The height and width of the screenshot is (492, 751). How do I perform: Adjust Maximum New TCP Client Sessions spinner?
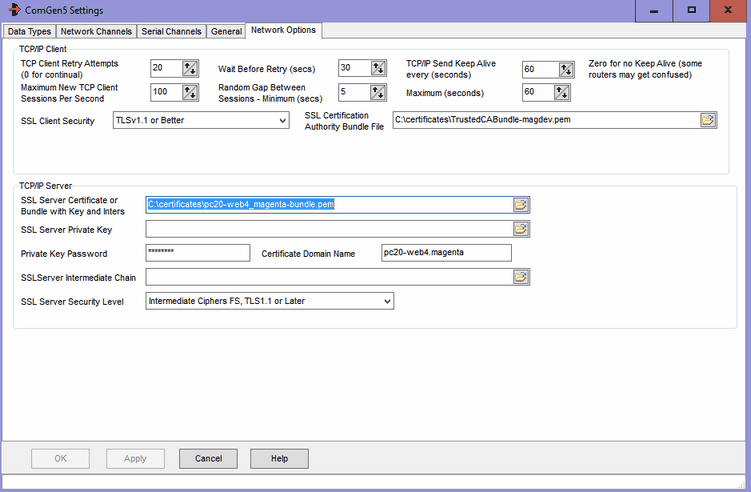[190, 92]
